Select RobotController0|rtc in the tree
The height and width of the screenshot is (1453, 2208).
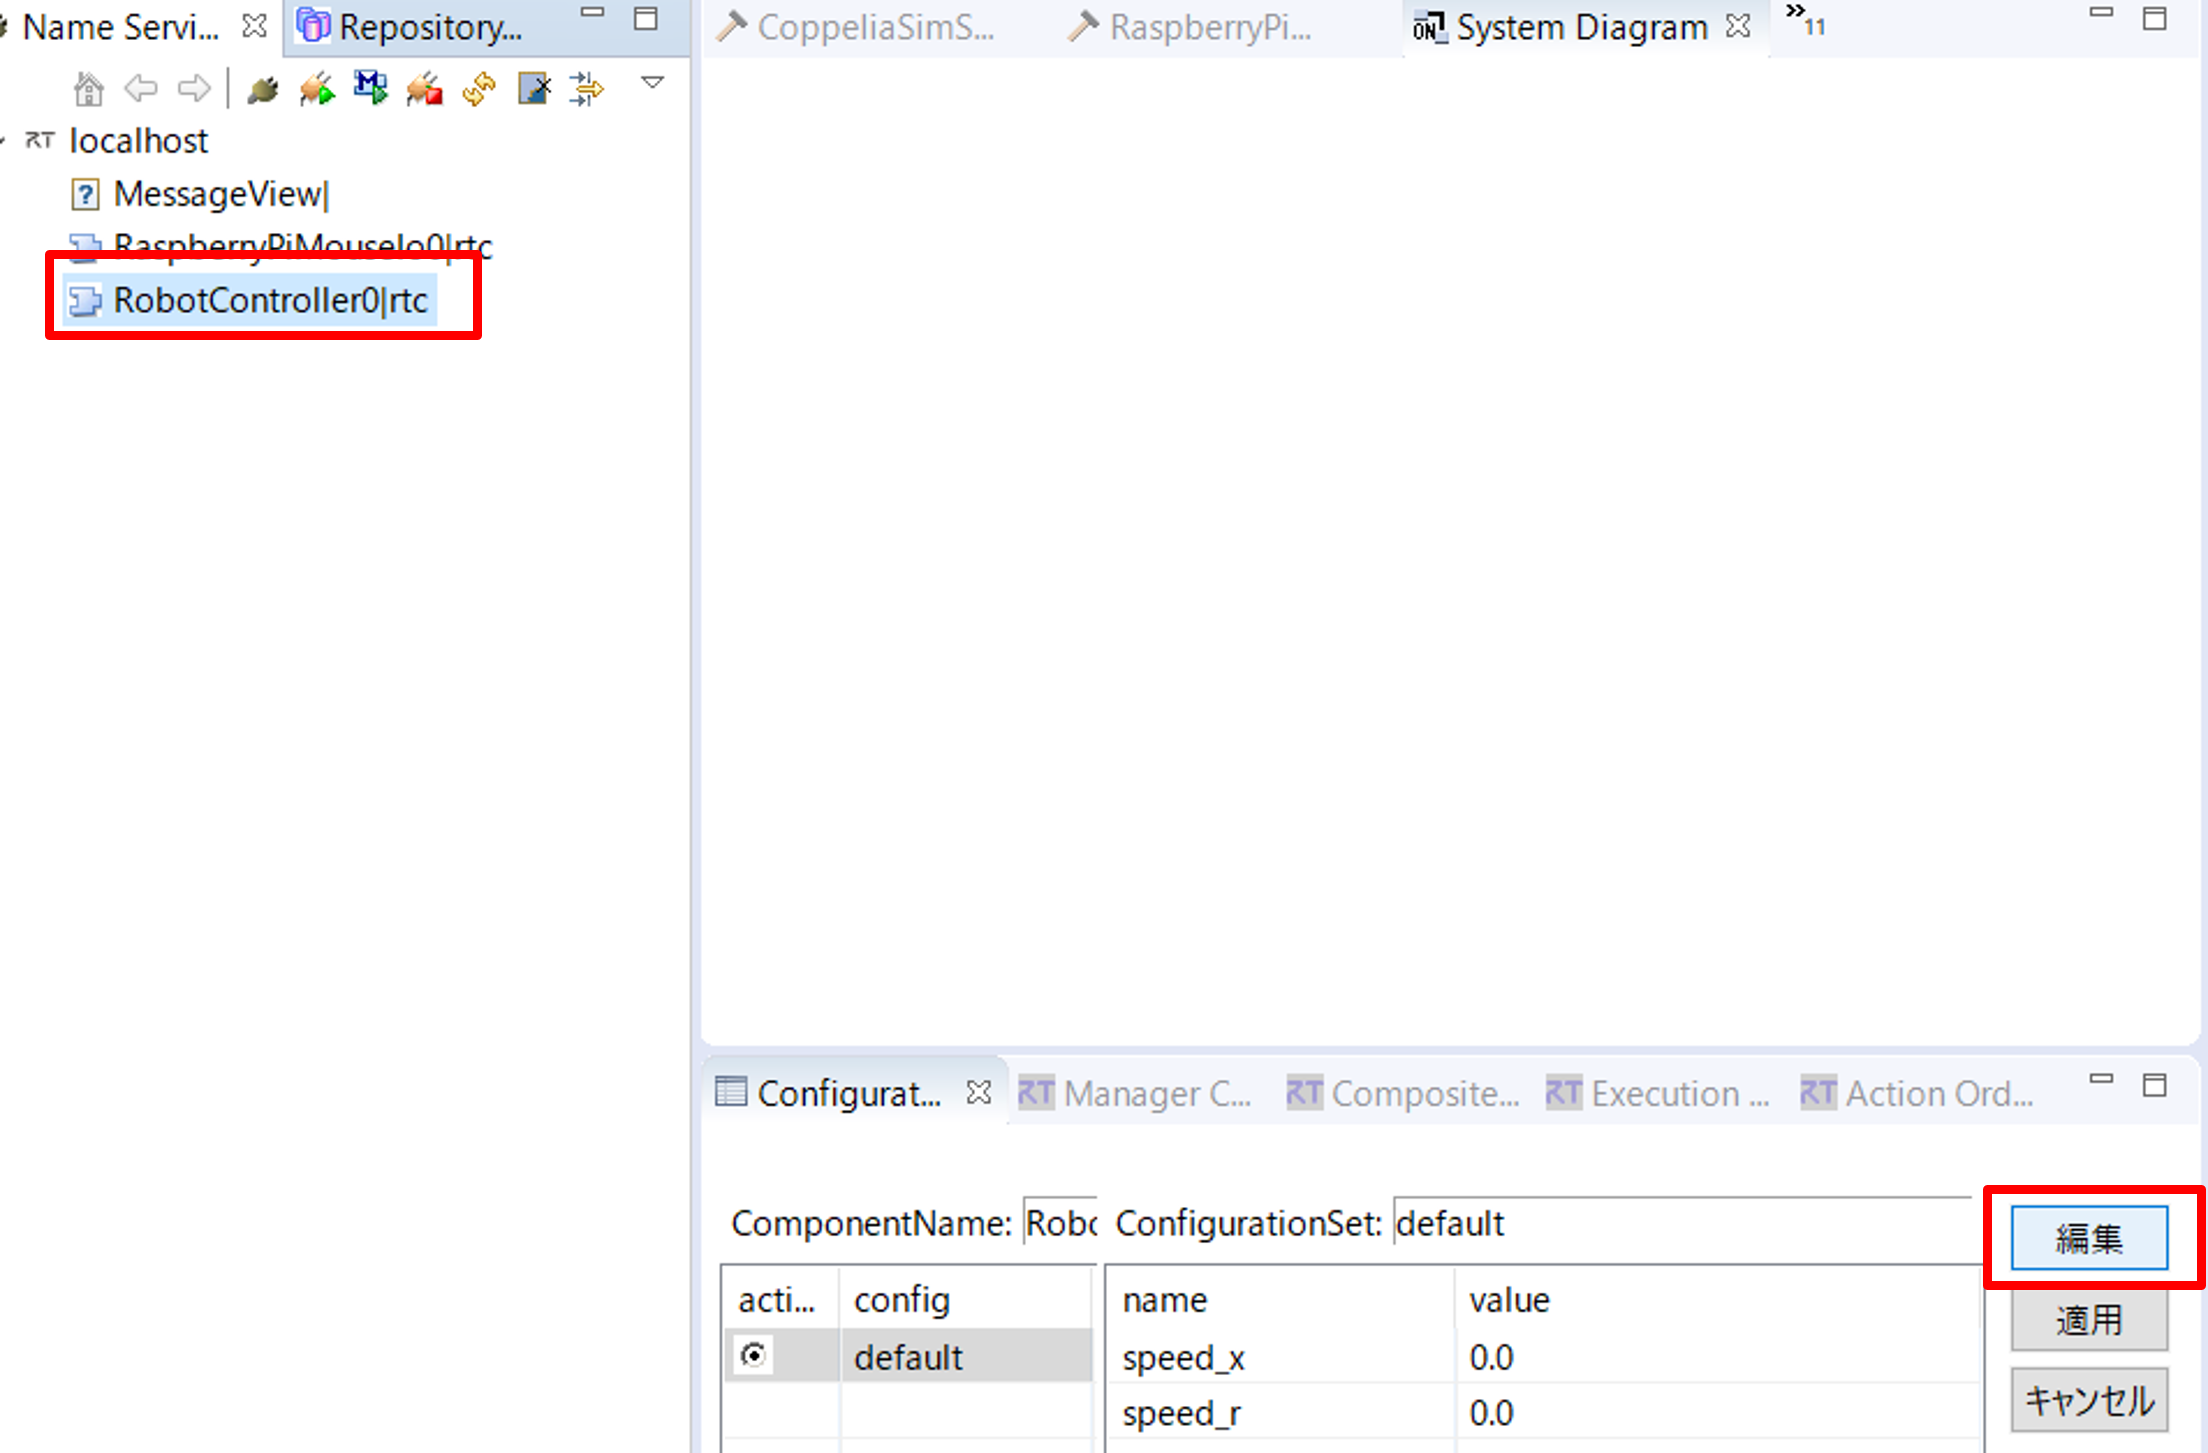[270, 300]
